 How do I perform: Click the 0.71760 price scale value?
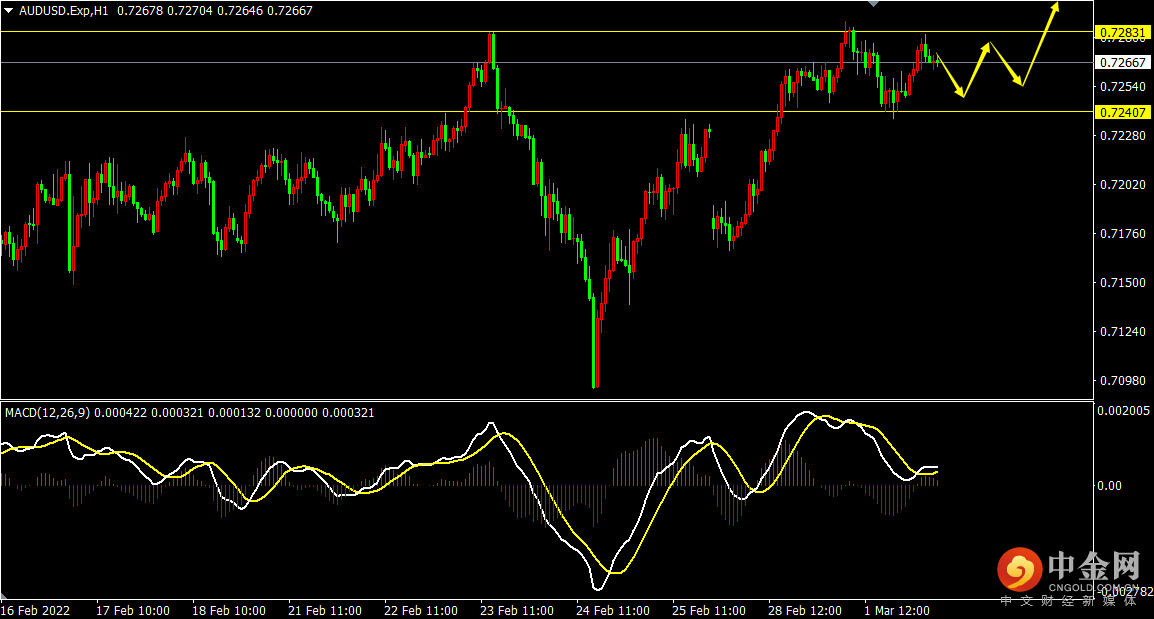[1123, 234]
